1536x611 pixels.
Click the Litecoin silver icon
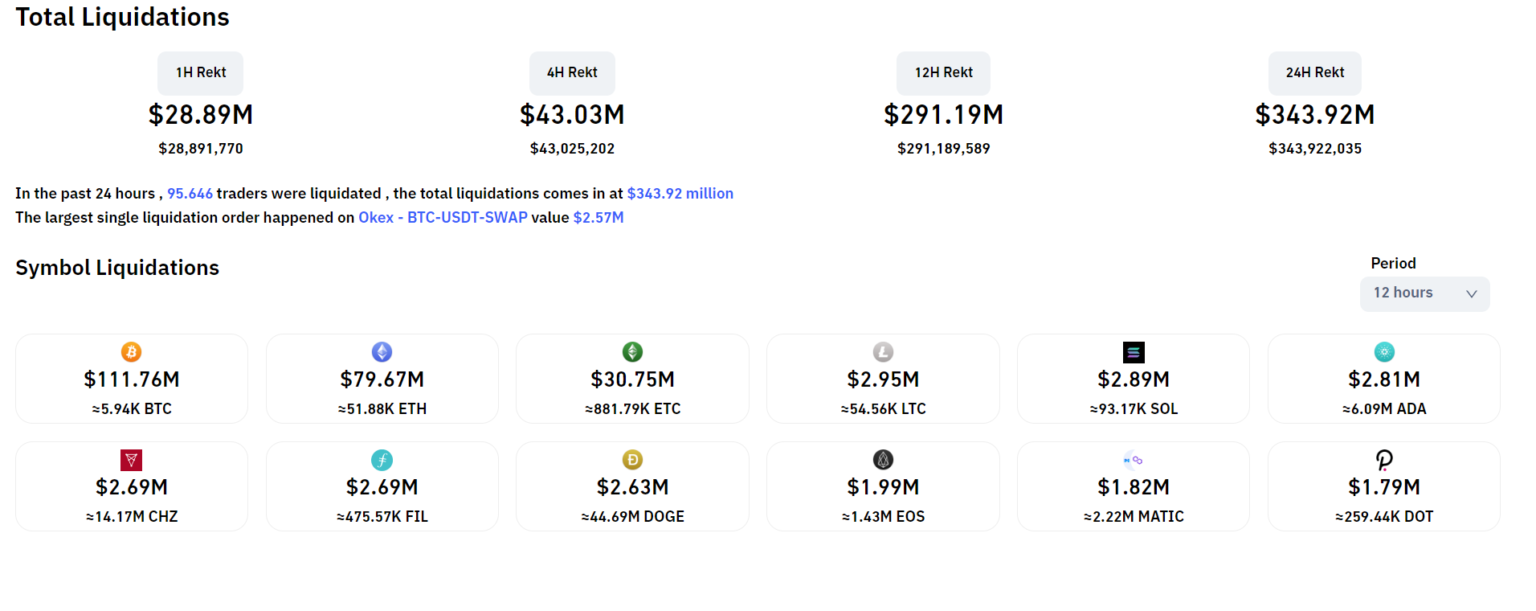pos(883,352)
